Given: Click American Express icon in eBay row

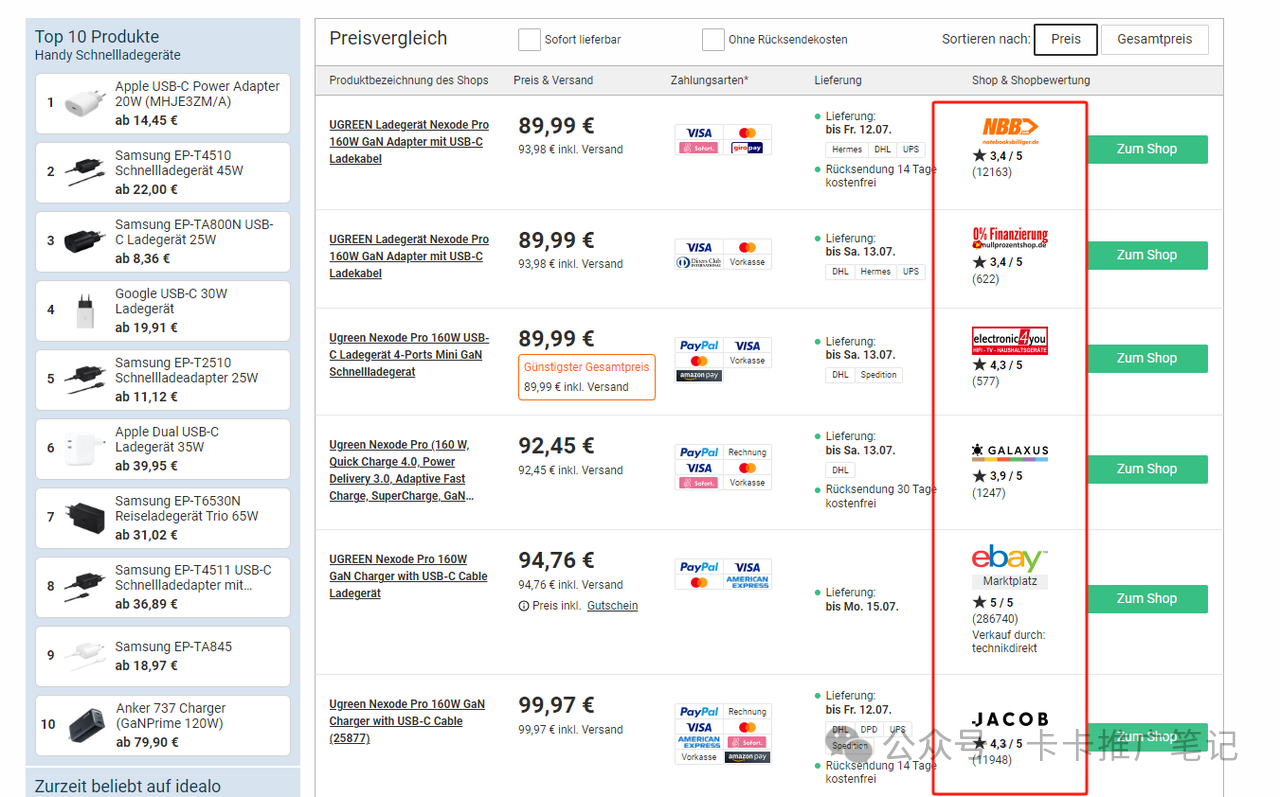Looking at the screenshot, I should point(747,582).
